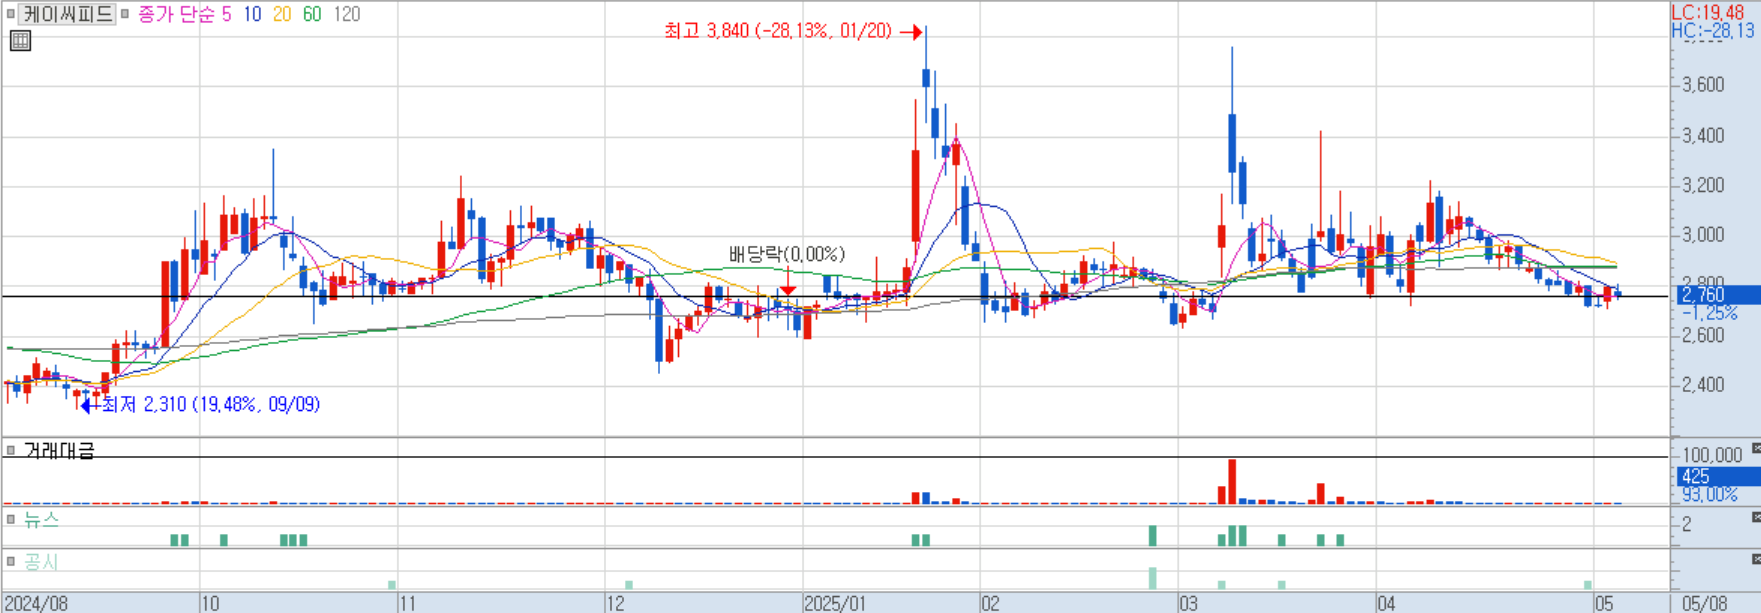This screenshot has height=613, width=1761.
Task: Click the 10 month label on date axis
Action: 211,603
